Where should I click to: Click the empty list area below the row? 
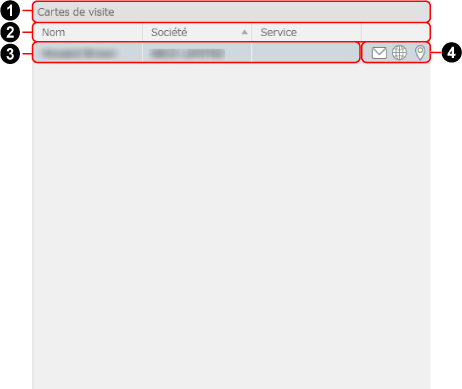point(231,226)
